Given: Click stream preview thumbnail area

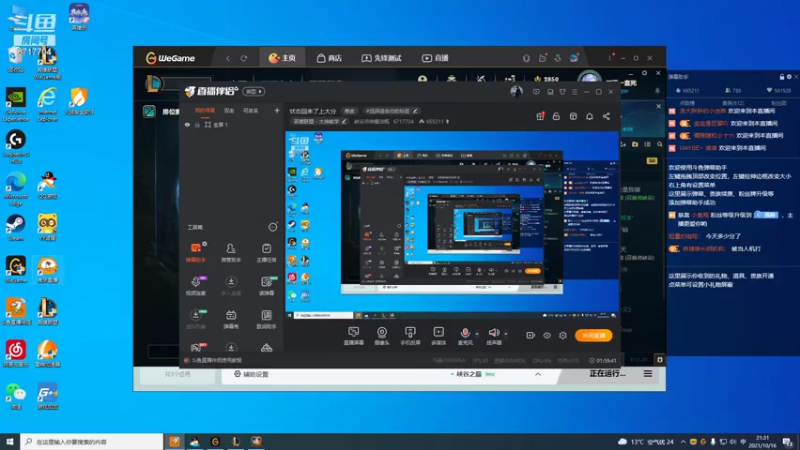Looking at the screenshot, I should click(452, 226).
